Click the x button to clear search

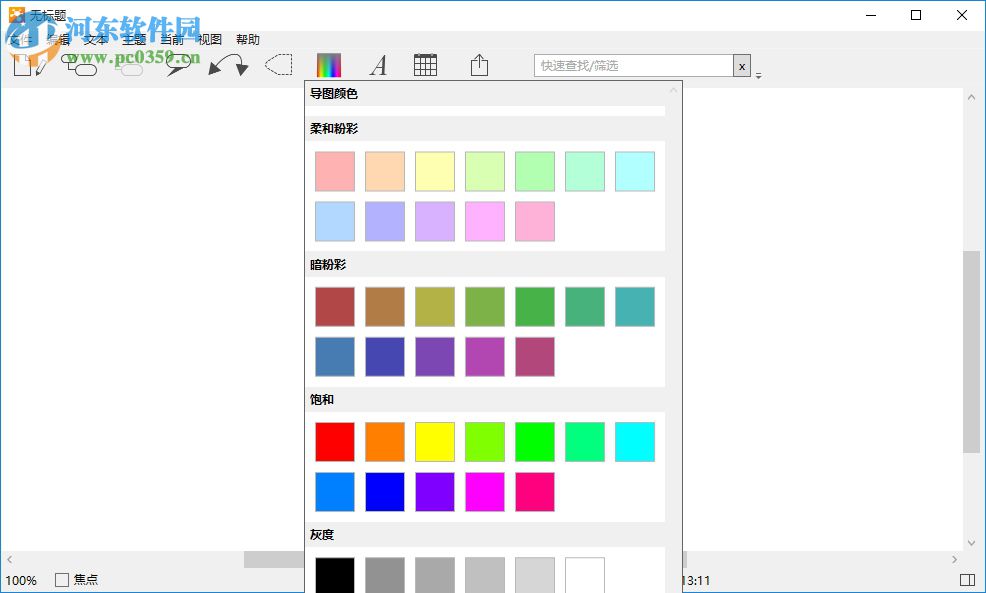[x=742, y=64]
